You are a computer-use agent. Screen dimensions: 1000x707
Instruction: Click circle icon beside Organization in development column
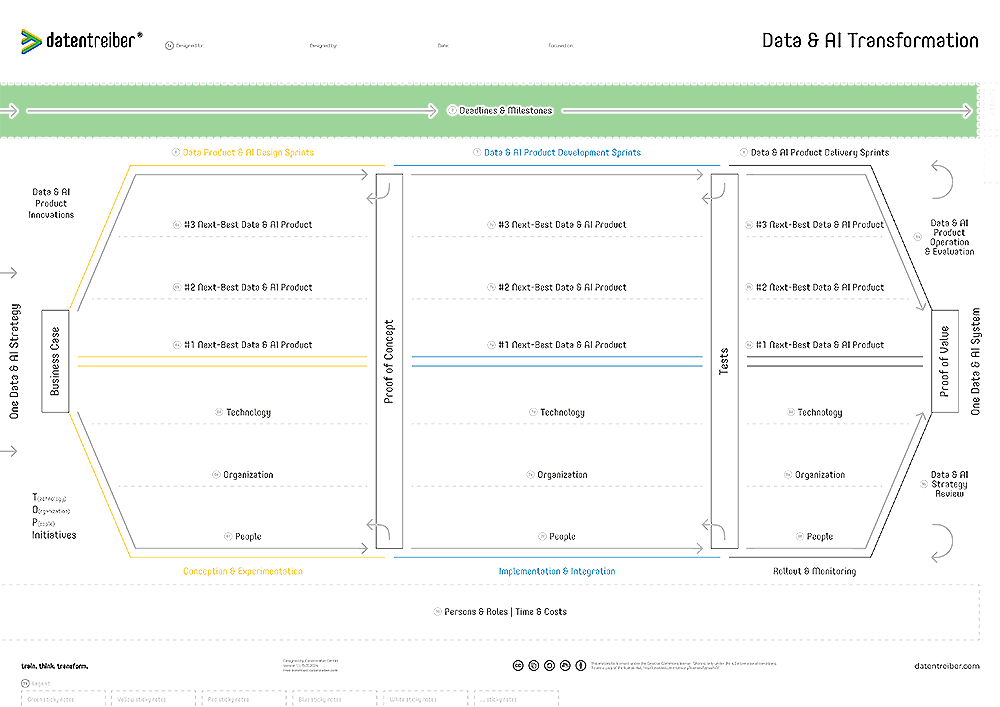(530, 475)
